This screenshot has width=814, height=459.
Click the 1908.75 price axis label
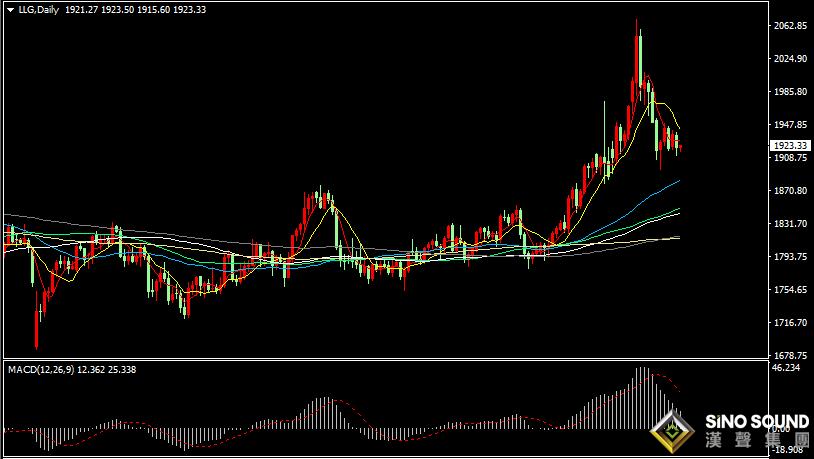pyautogui.click(x=790, y=158)
